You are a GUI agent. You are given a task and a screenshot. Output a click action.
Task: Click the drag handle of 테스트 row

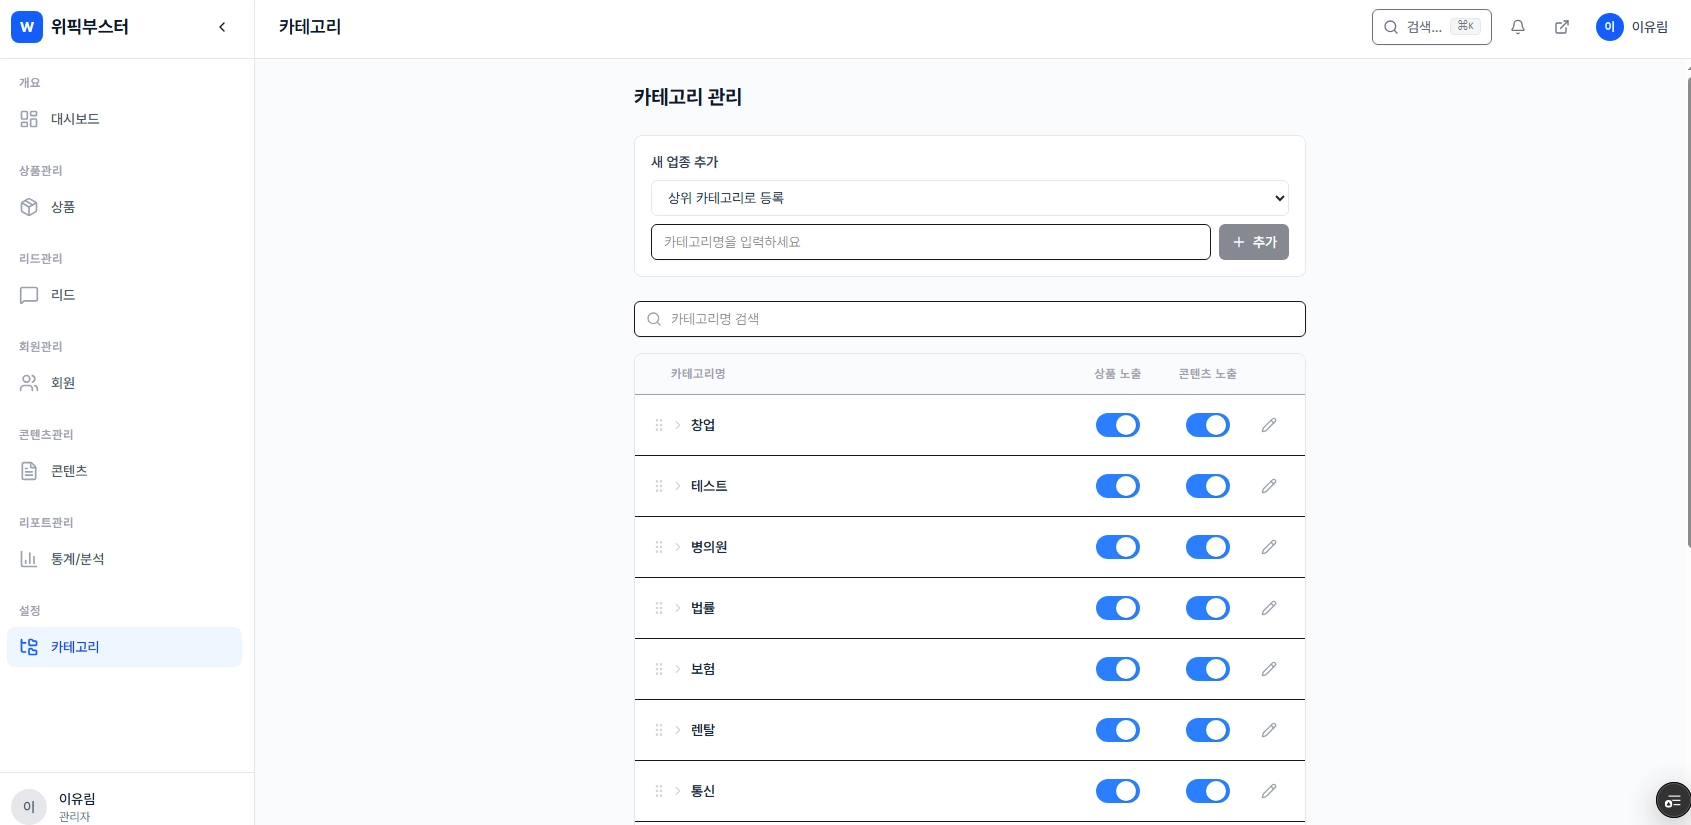tap(659, 486)
